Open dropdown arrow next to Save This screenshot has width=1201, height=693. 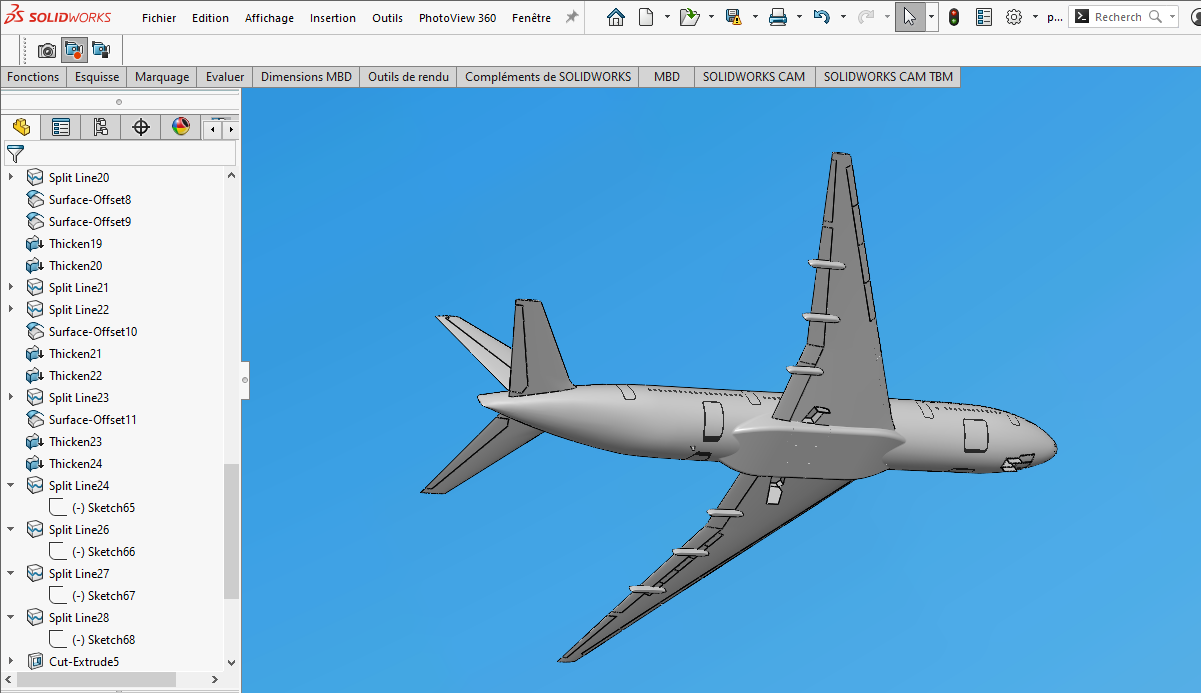tap(755, 17)
